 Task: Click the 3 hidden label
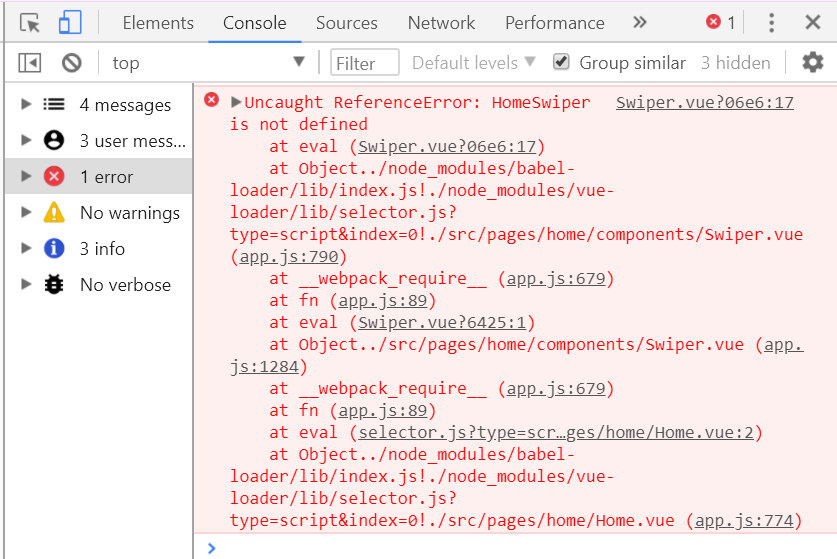(736, 63)
